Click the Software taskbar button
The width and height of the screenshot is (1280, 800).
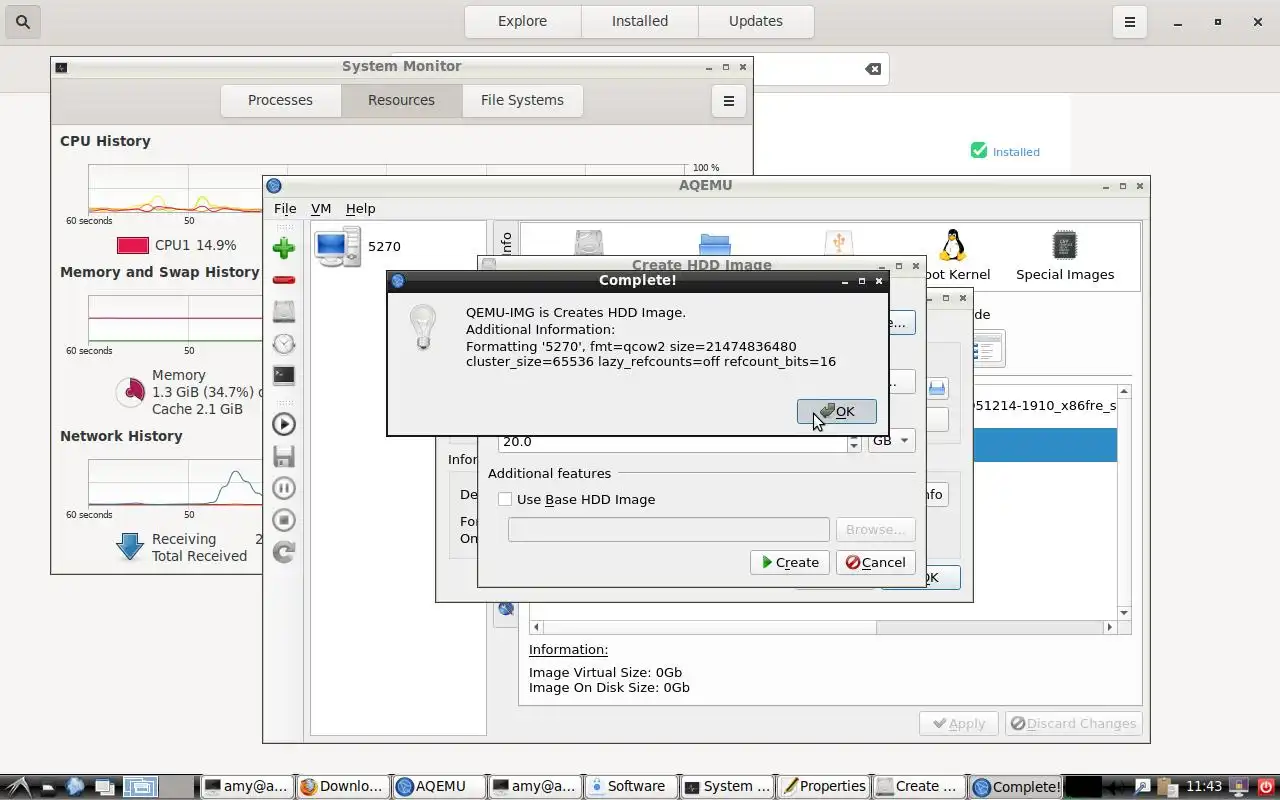click(x=628, y=786)
